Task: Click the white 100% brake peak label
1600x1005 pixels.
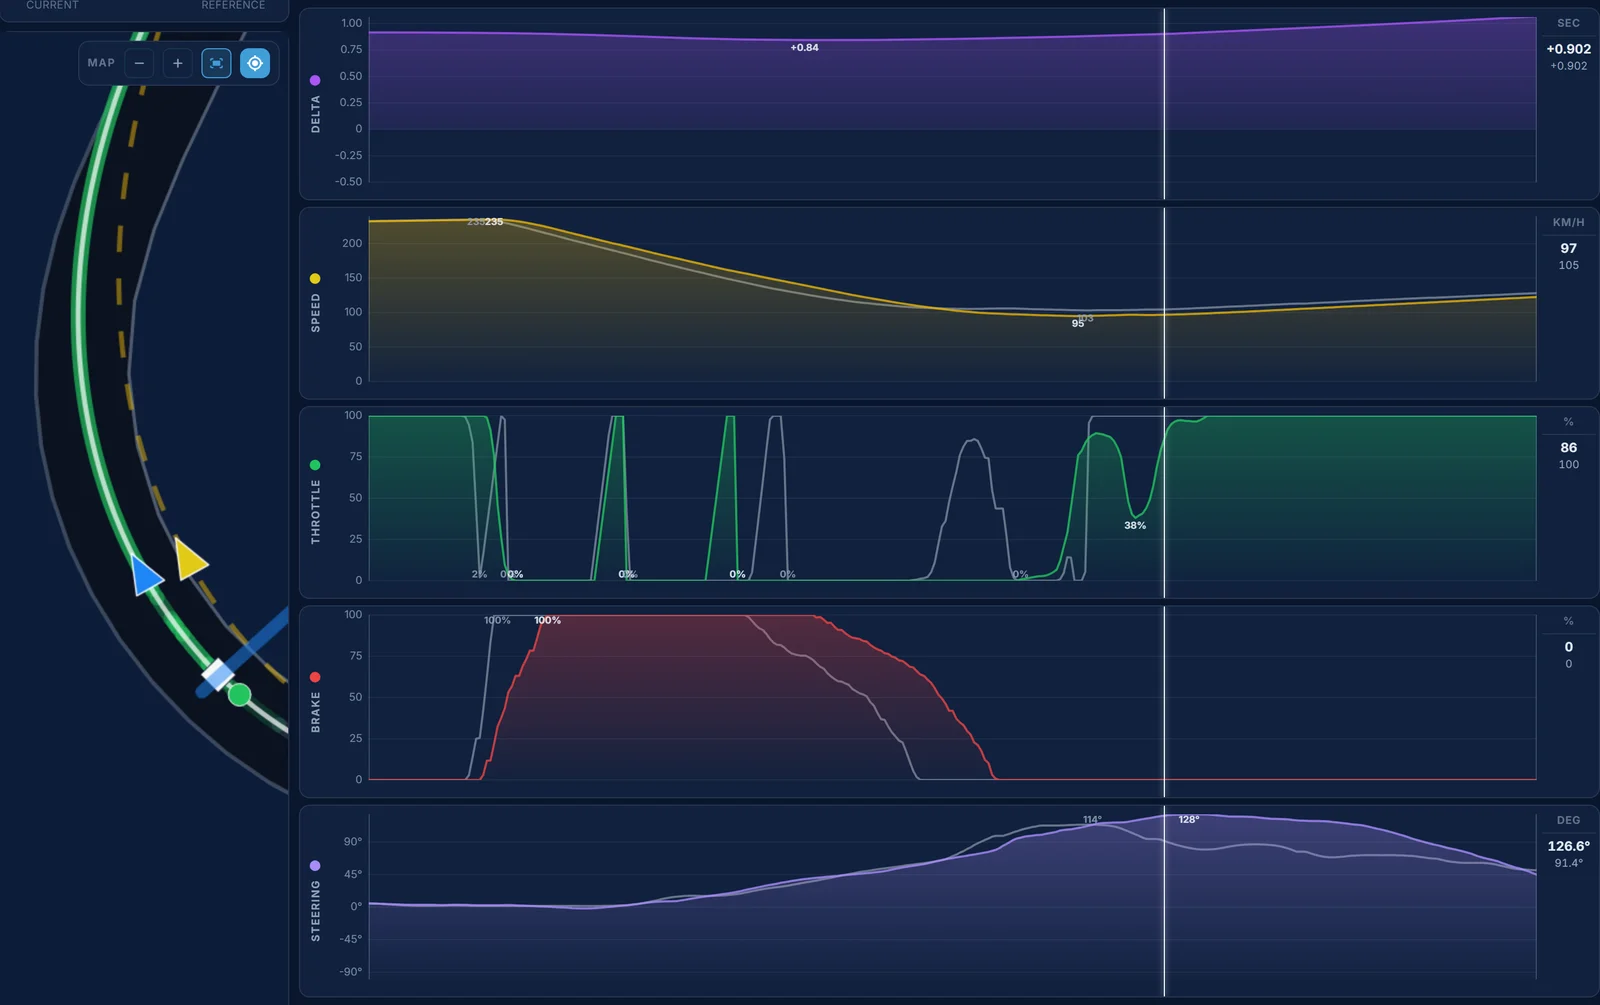Action: click(x=547, y=620)
